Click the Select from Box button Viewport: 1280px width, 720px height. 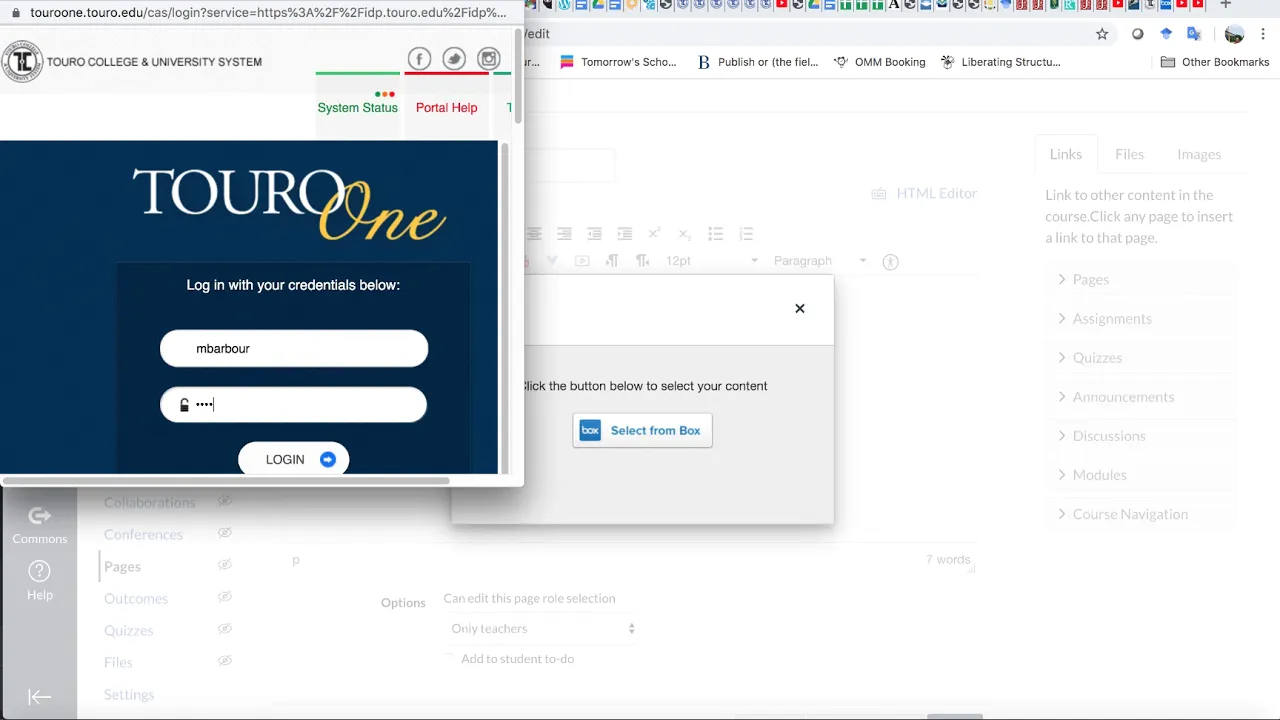[x=642, y=430]
